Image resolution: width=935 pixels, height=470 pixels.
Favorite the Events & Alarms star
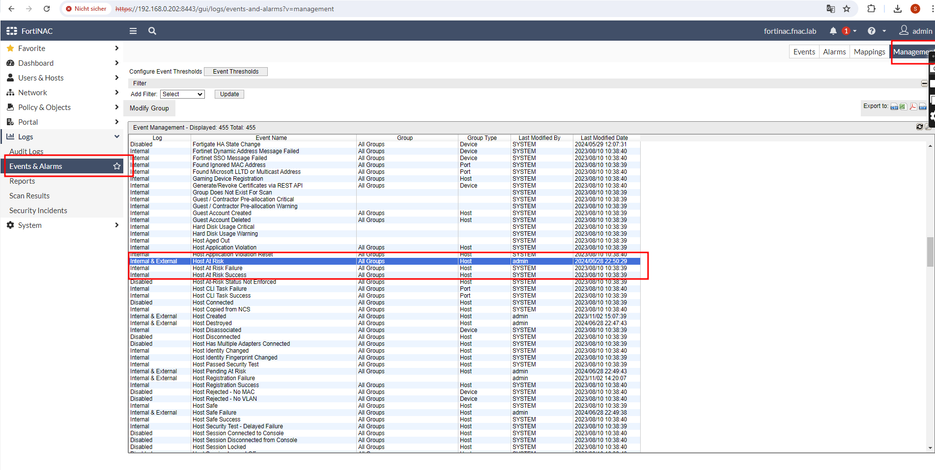(x=117, y=166)
